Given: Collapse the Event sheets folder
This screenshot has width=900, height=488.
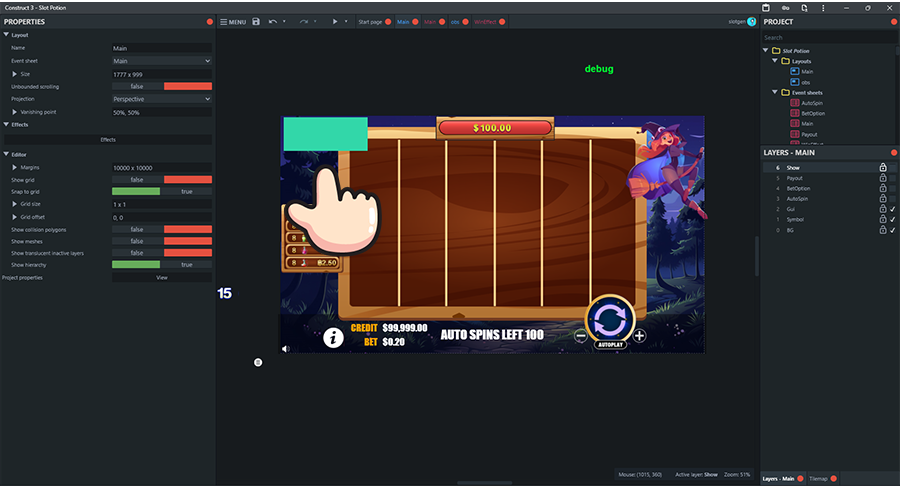Looking at the screenshot, I should (775, 92).
